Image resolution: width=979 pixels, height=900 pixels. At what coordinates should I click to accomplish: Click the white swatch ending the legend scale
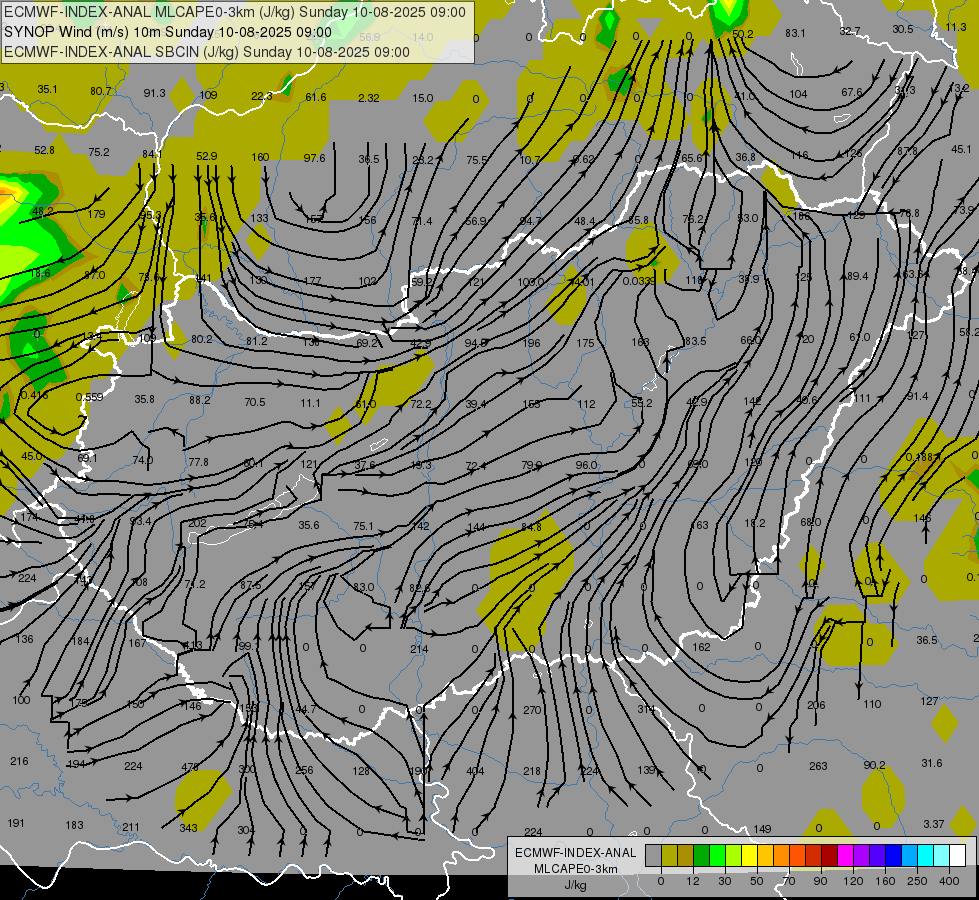[958, 855]
